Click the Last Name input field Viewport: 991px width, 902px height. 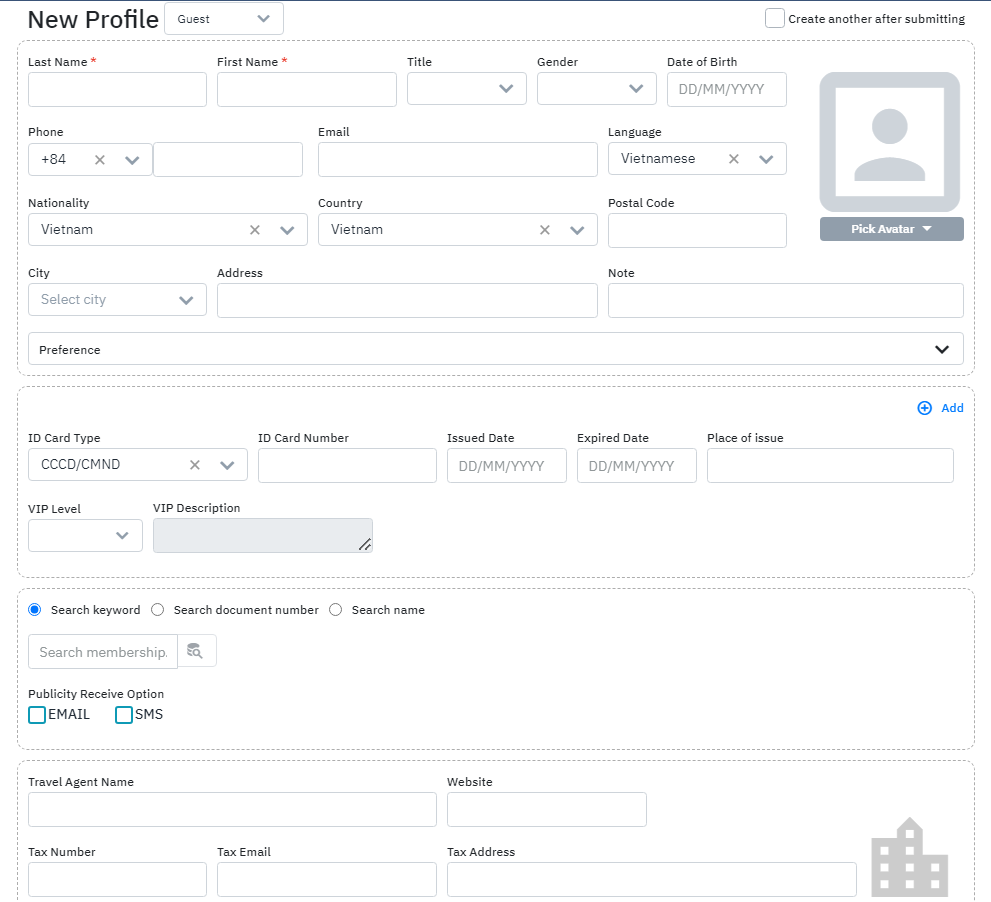(117, 90)
